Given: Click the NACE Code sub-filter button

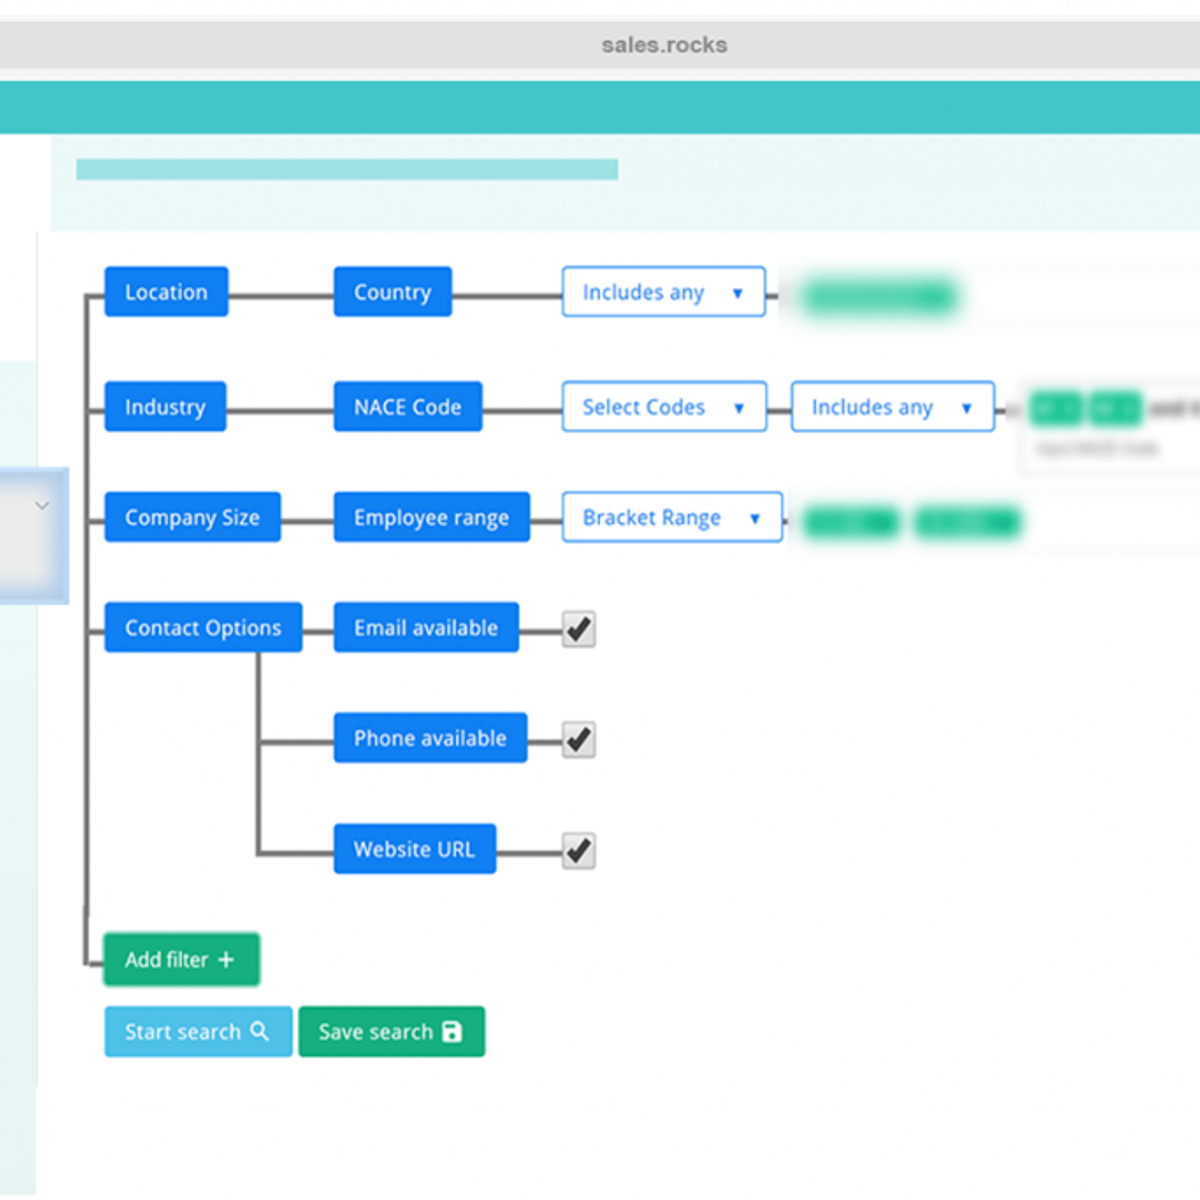Looking at the screenshot, I should (x=407, y=407).
